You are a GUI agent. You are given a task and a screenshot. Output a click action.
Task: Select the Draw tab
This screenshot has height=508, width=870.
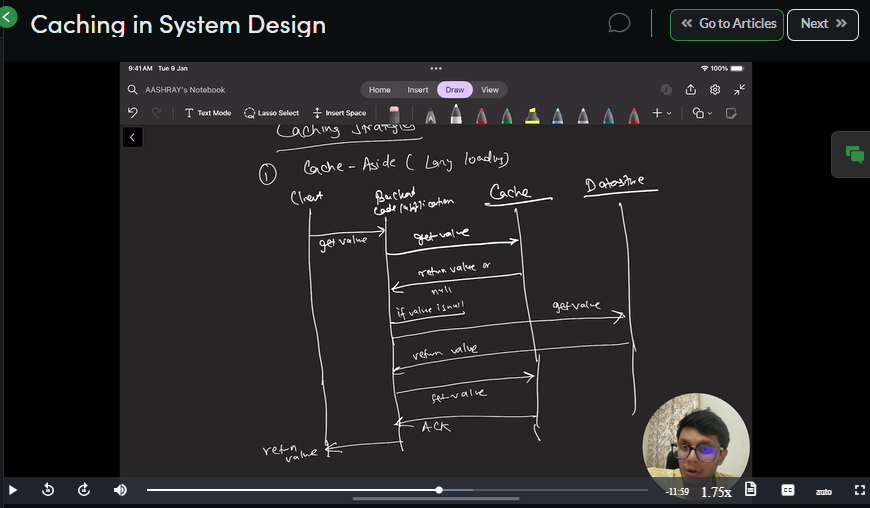[x=454, y=90]
